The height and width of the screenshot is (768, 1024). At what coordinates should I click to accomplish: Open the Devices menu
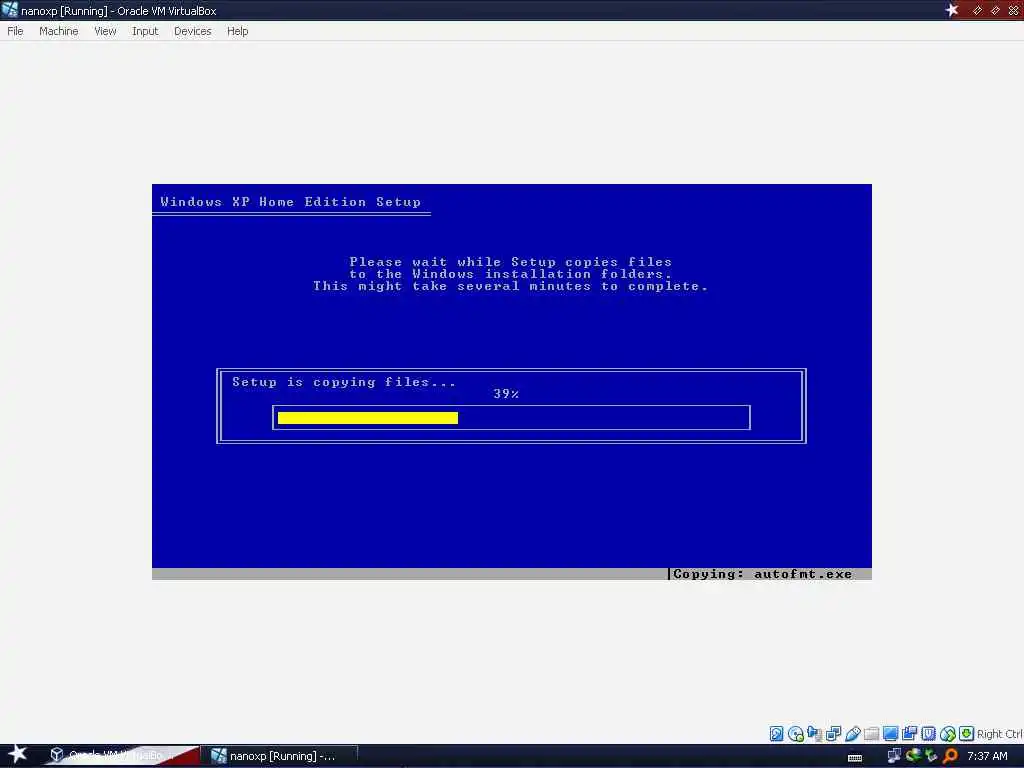(x=192, y=31)
